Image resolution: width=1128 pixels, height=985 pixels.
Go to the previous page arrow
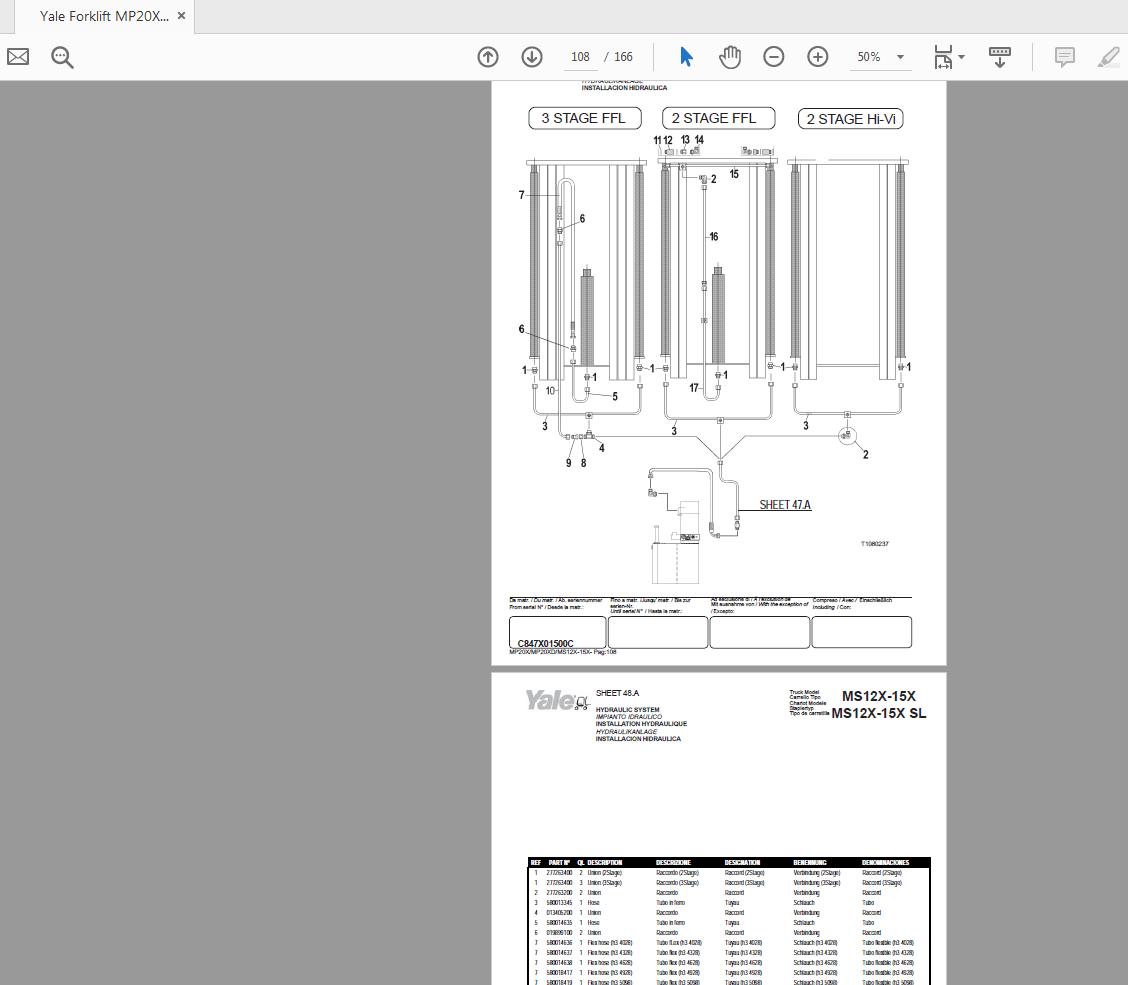click(488, 57)
